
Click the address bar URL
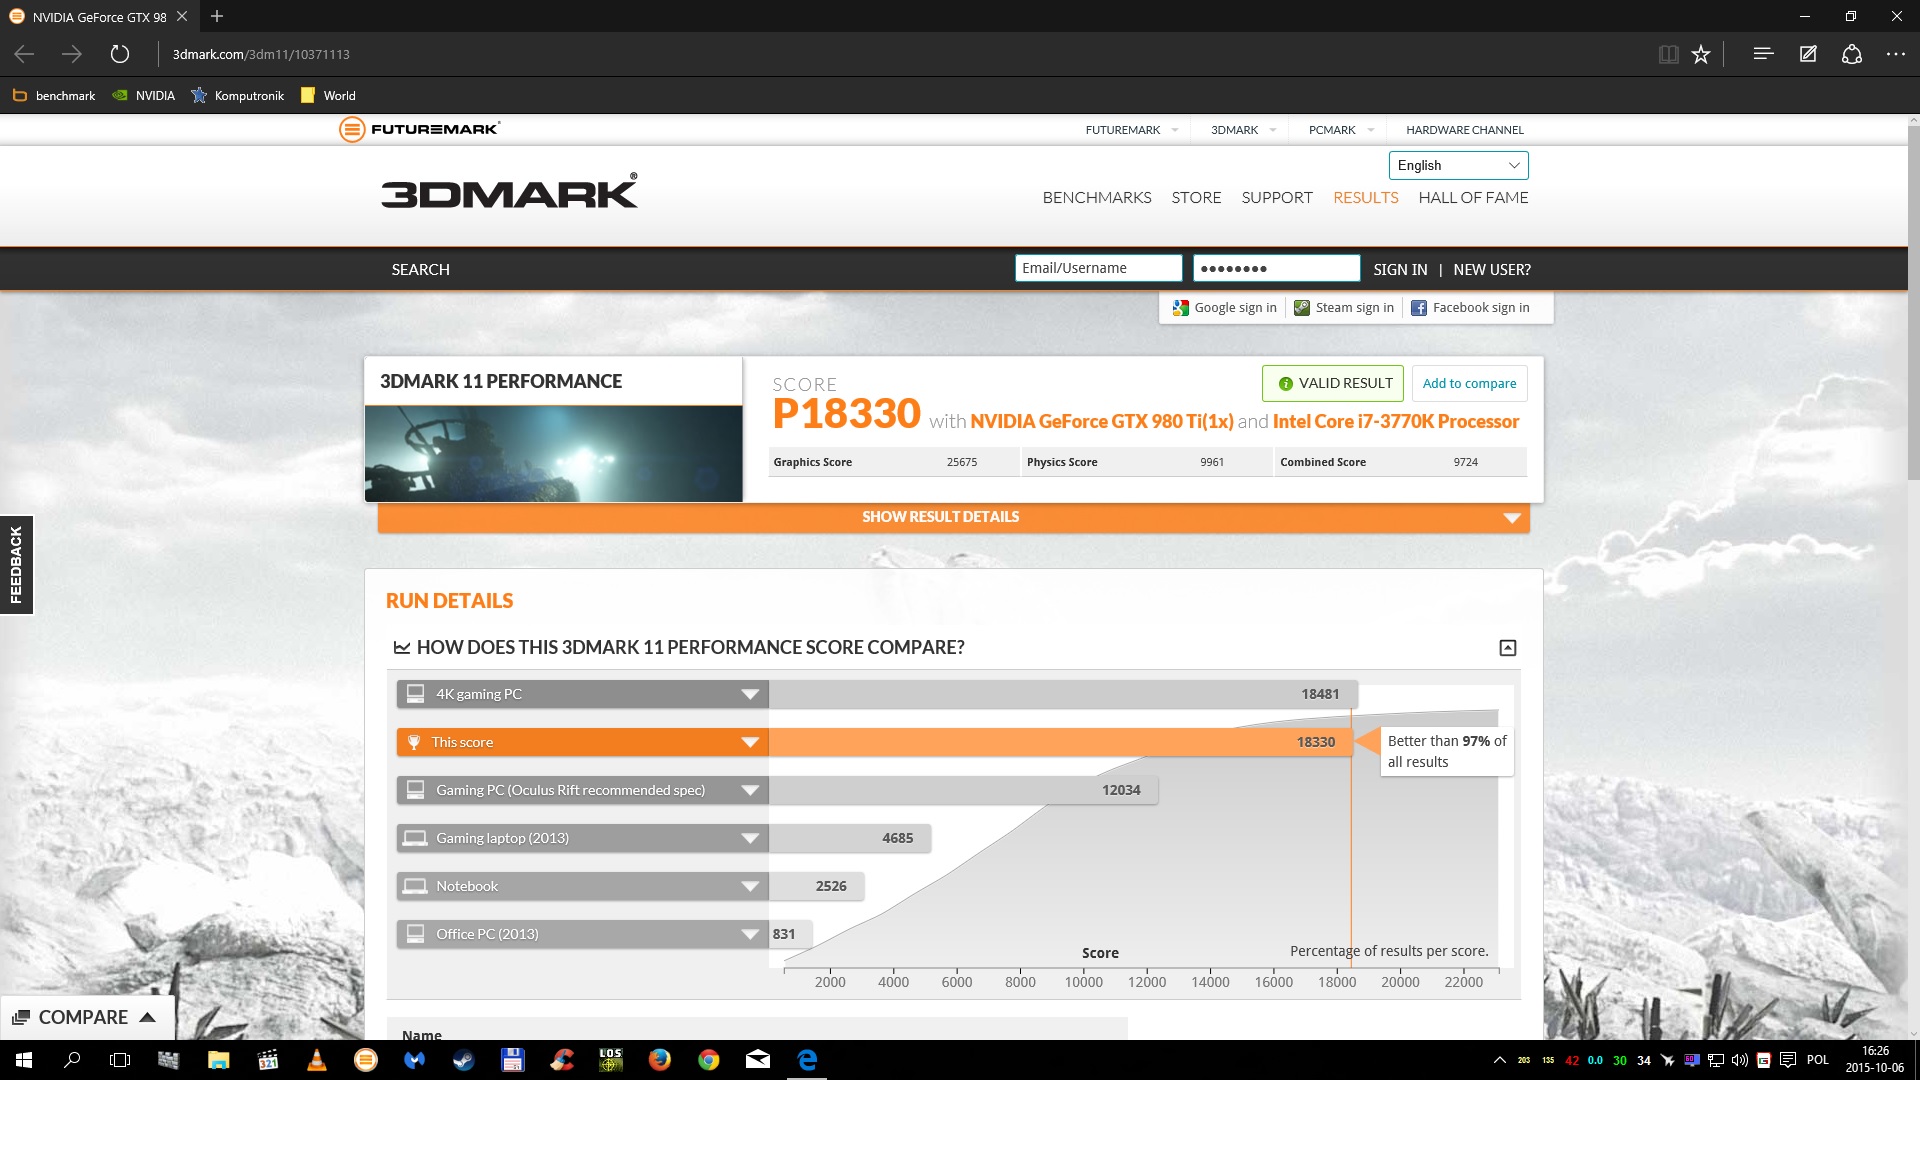[x=261, y=54]
